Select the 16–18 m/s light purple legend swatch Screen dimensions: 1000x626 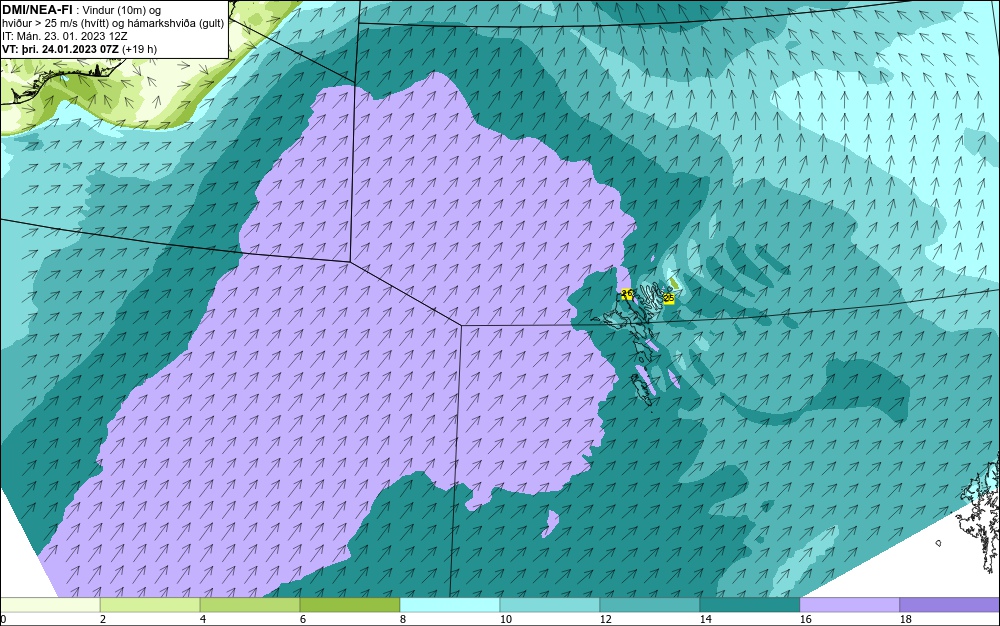pyautogui.click(x=849, y=605)
